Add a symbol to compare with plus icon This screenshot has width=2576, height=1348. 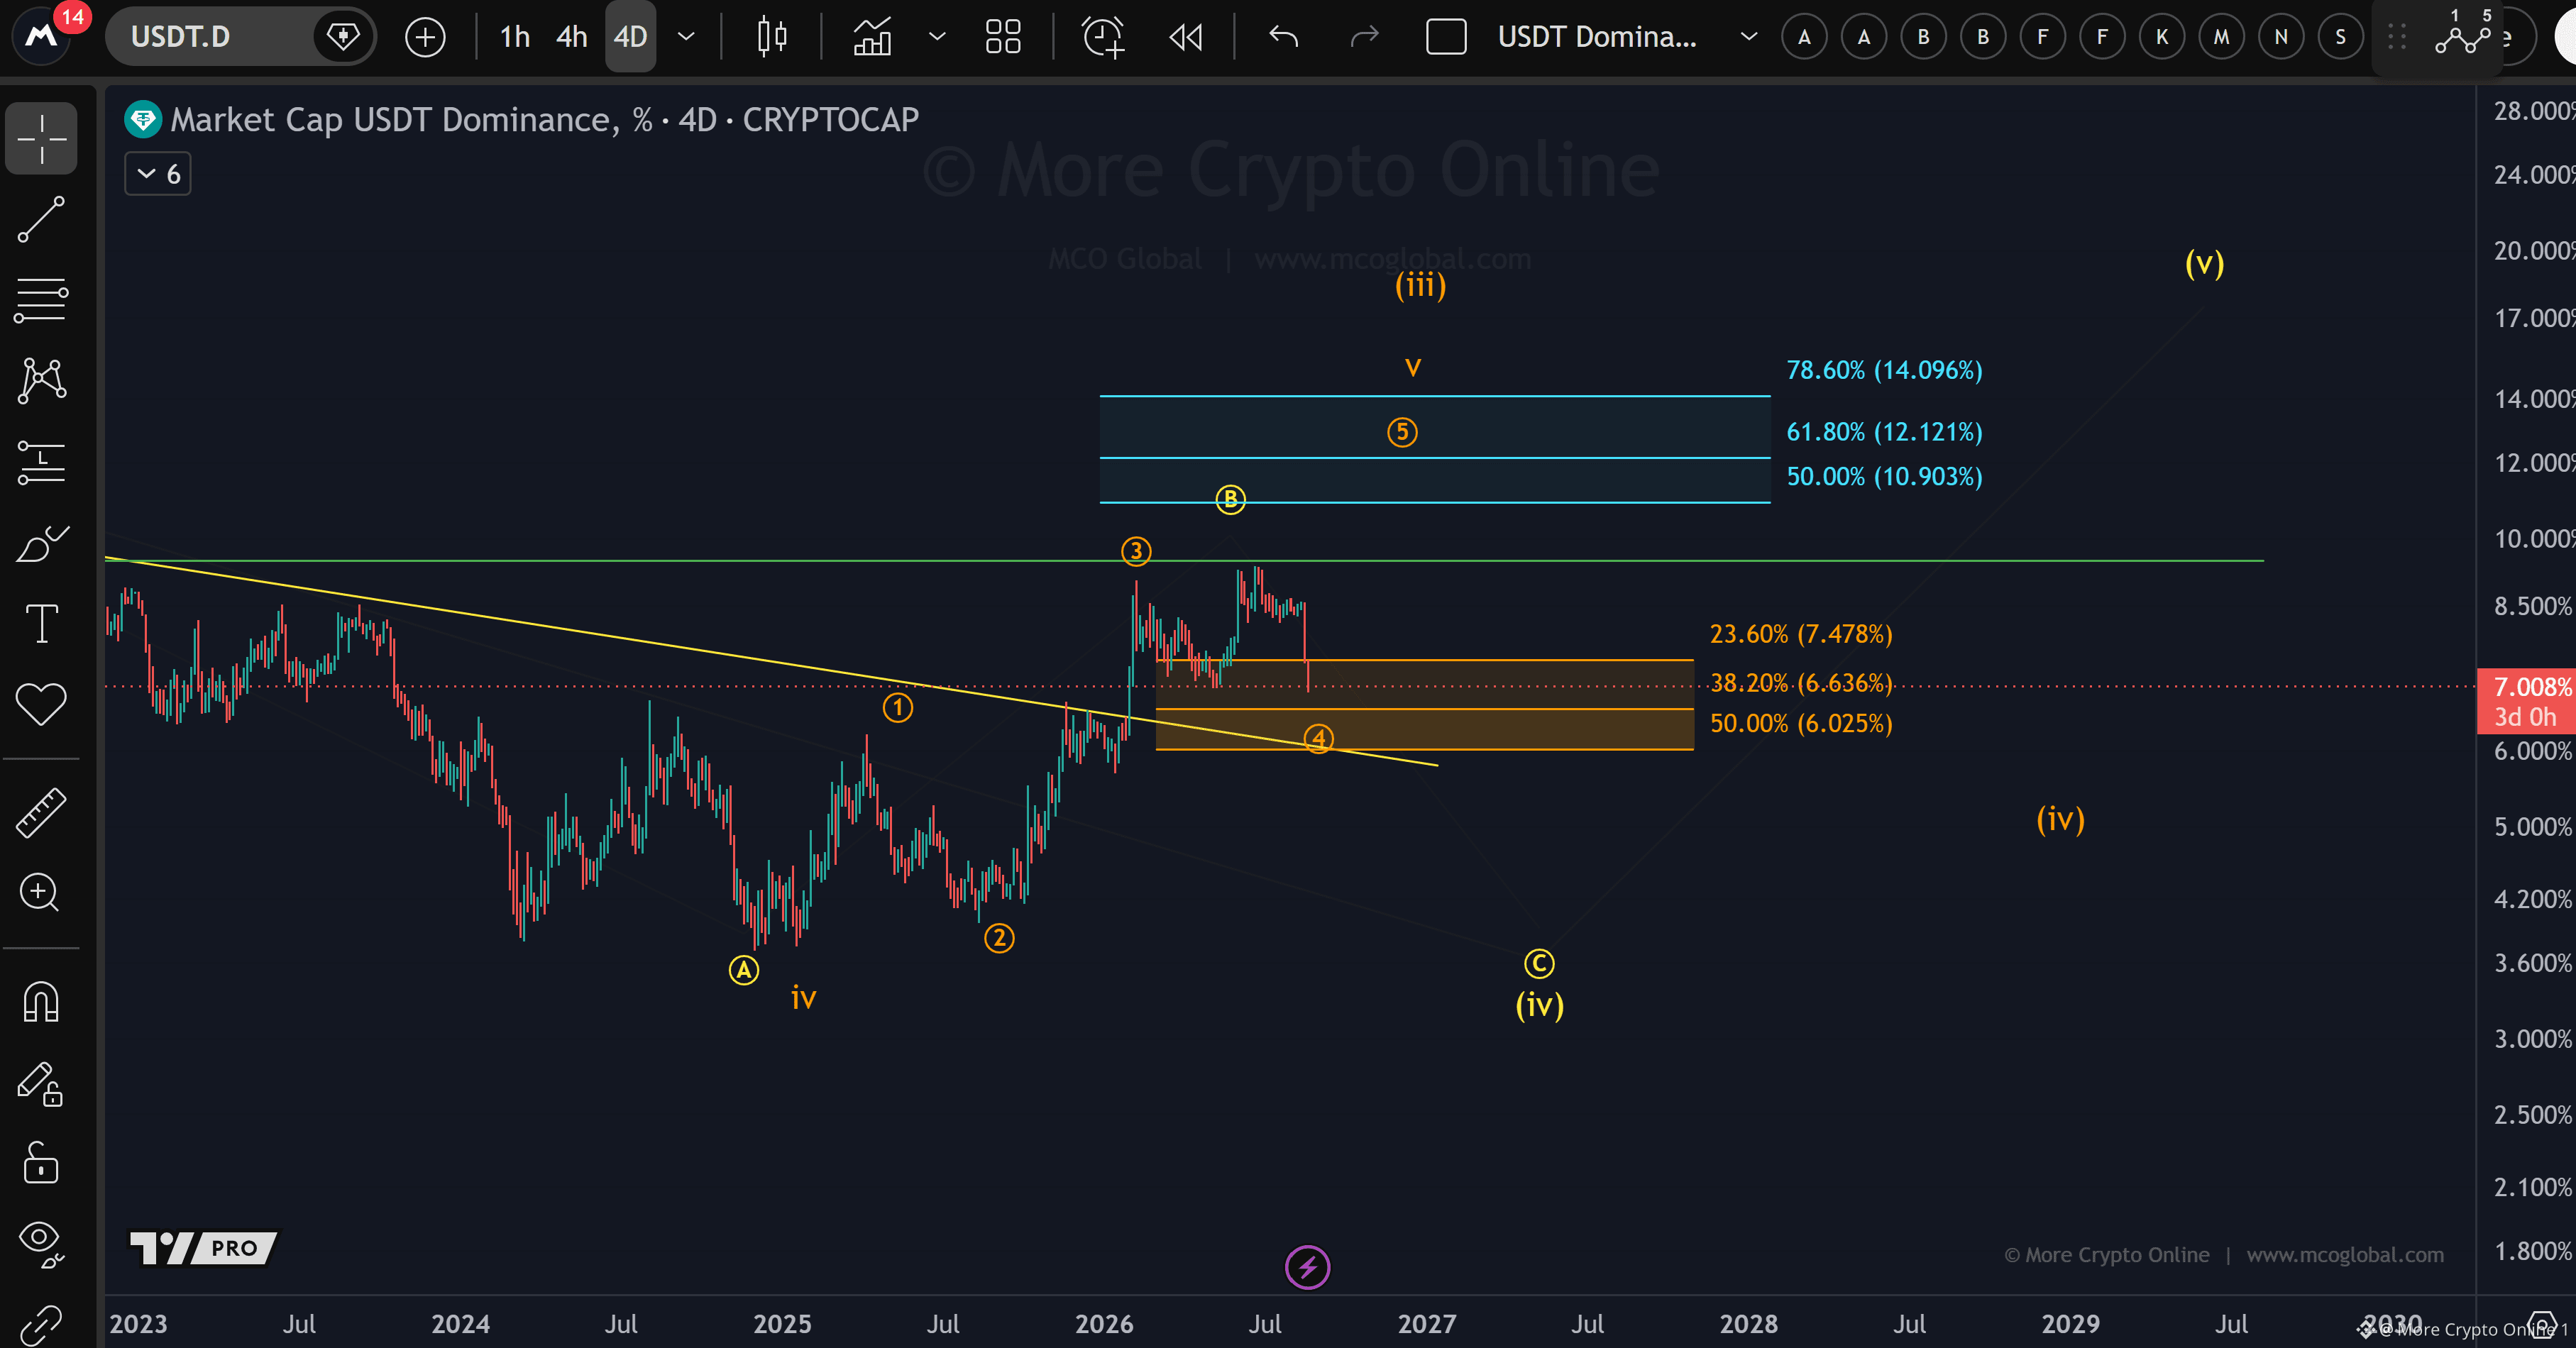point(425,37)
